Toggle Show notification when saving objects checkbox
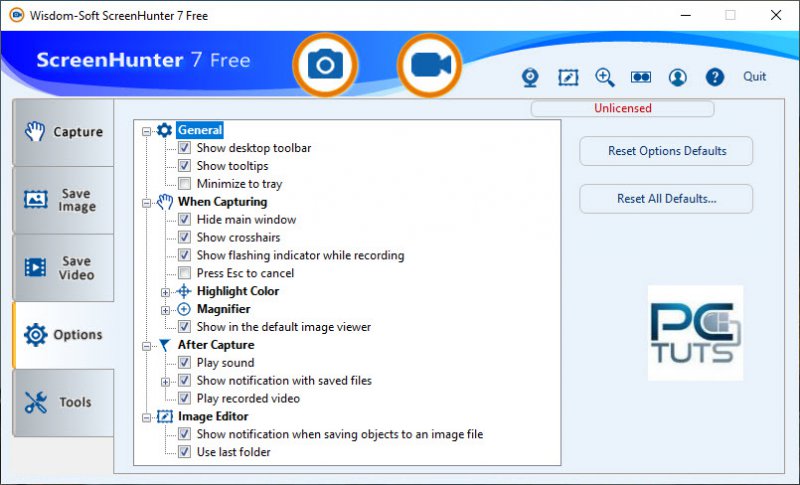The image size is (800, 485). tap(184, 434)
